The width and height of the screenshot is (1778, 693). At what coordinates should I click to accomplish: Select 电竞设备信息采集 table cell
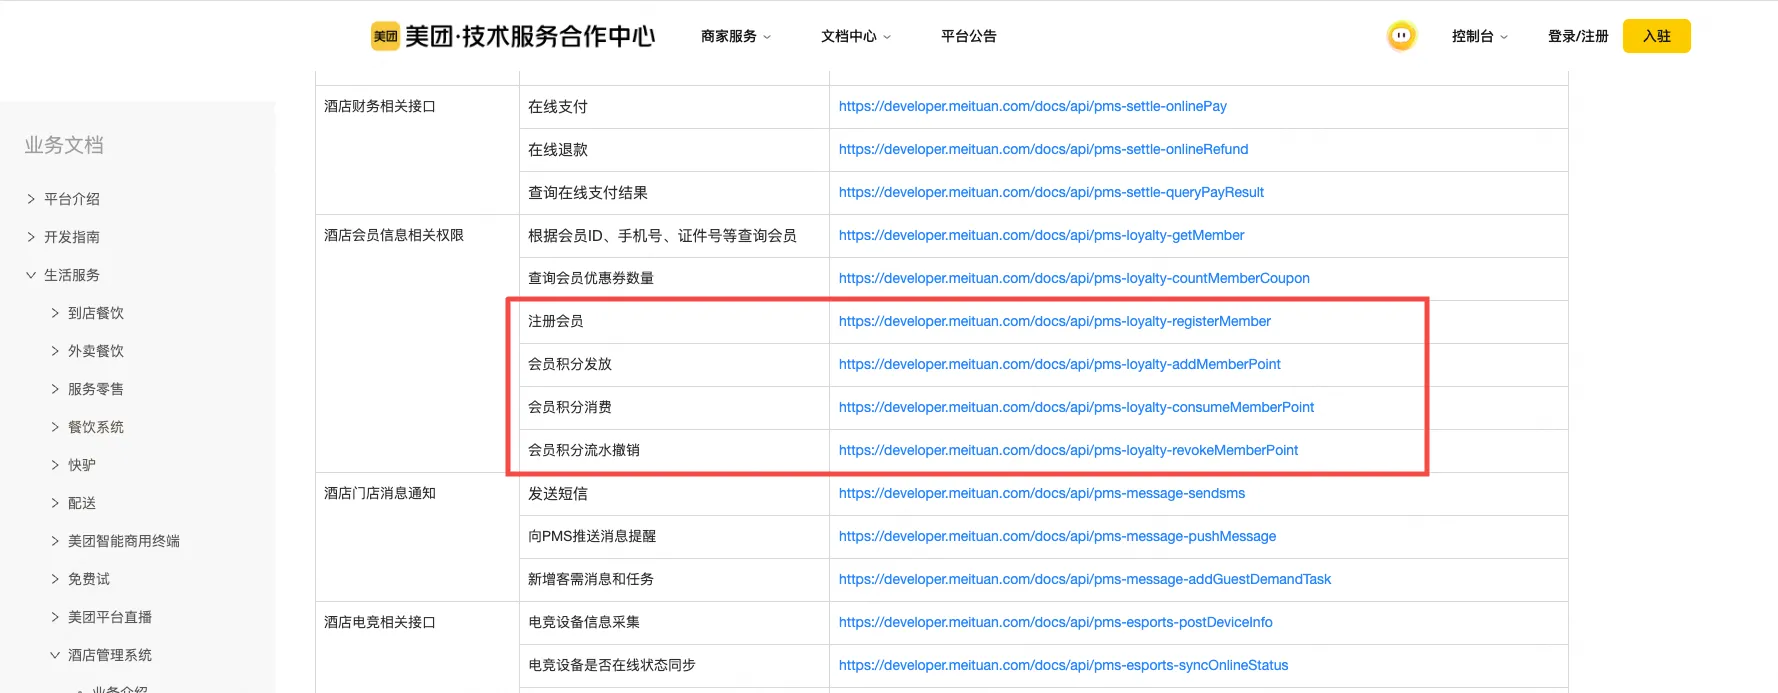point(674,623)
